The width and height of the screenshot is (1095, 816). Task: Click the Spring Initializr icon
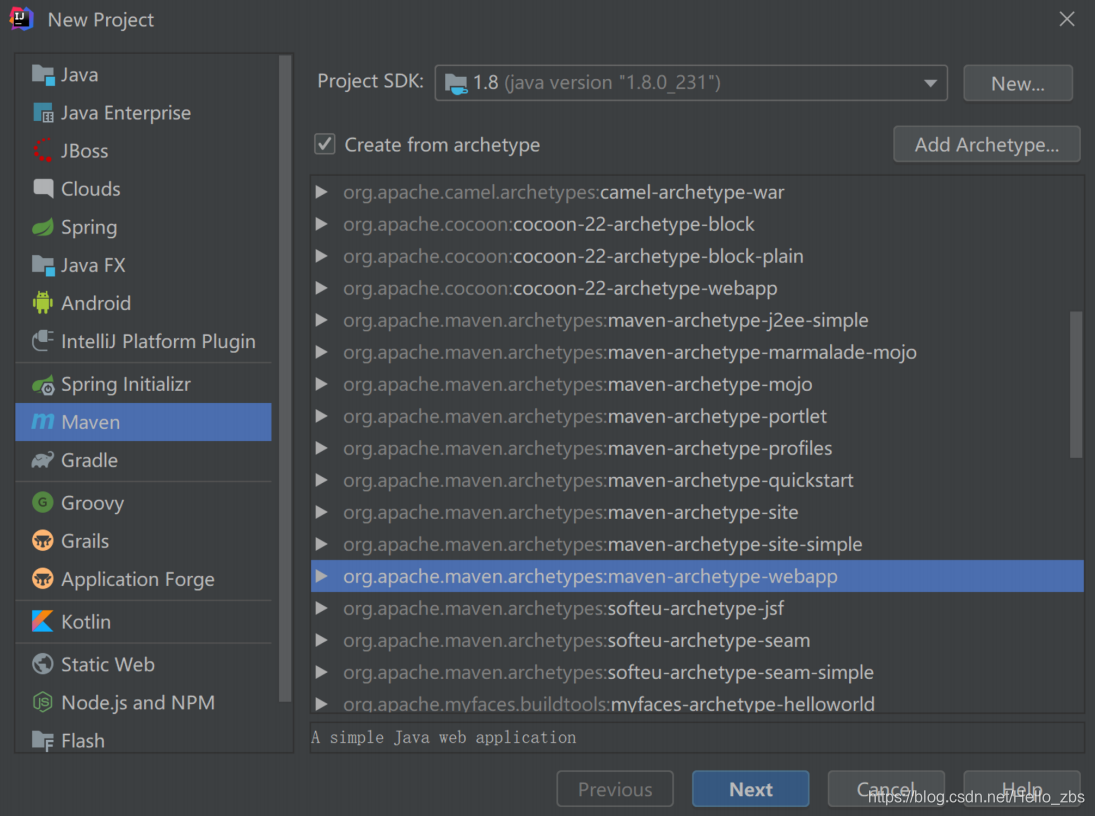click(43, 384)
